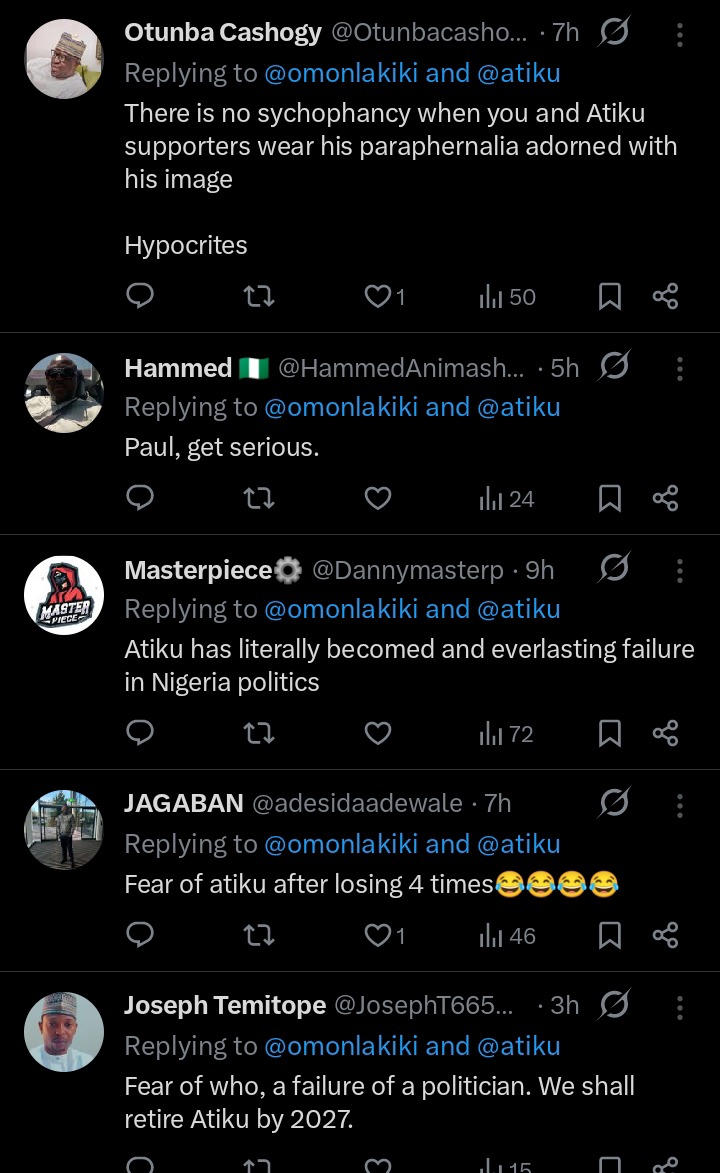This screenshot has height=1173, width=720.
Task: Reply to Otunba Cashogy's tweet
Action: pos(141,296)
